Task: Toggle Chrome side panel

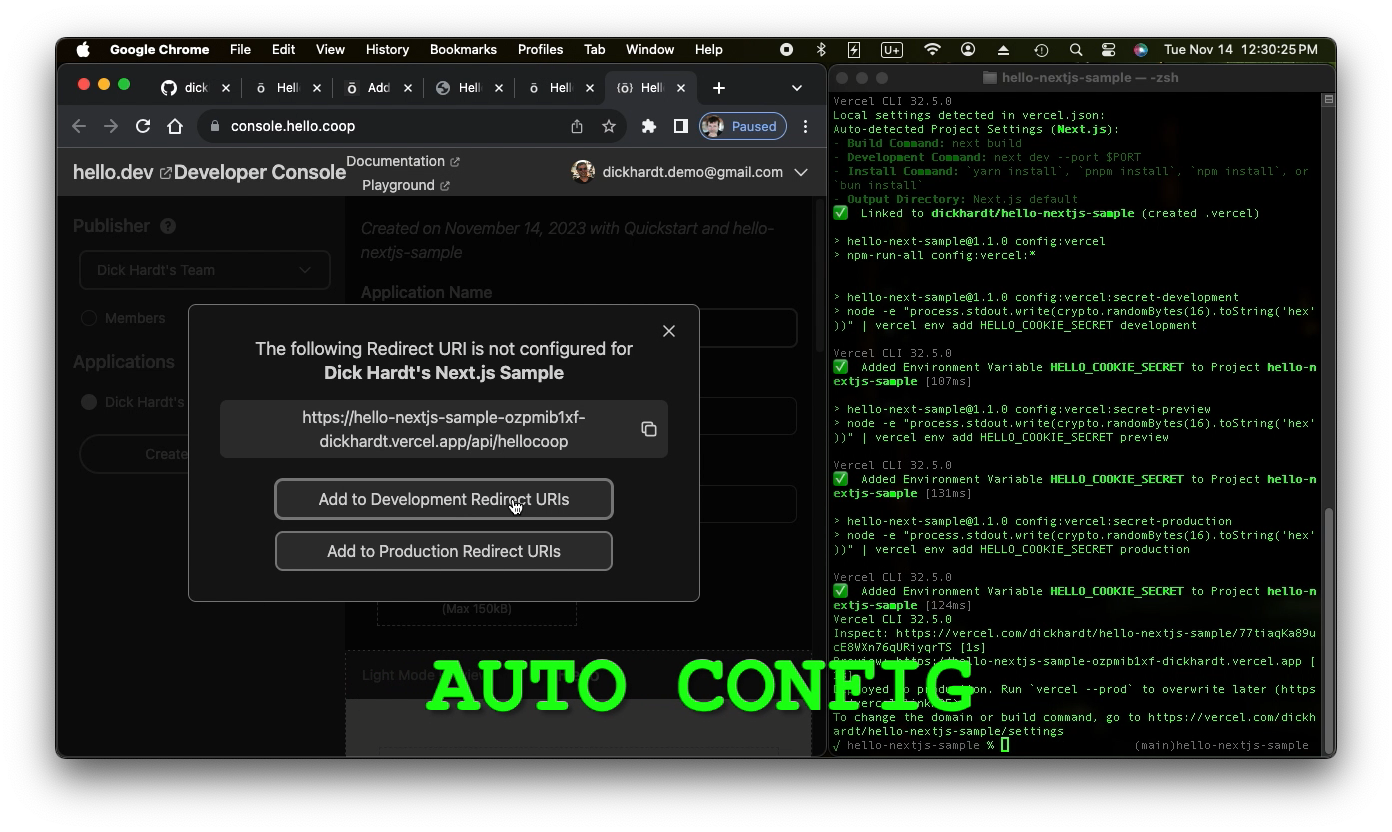Action: point(680,126)
